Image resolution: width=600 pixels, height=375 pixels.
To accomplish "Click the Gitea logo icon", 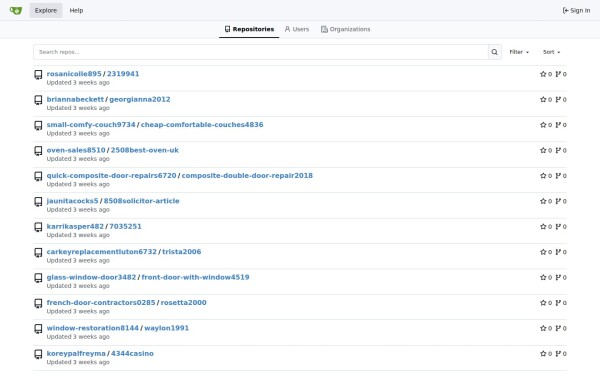I will [x=16, y=10].
